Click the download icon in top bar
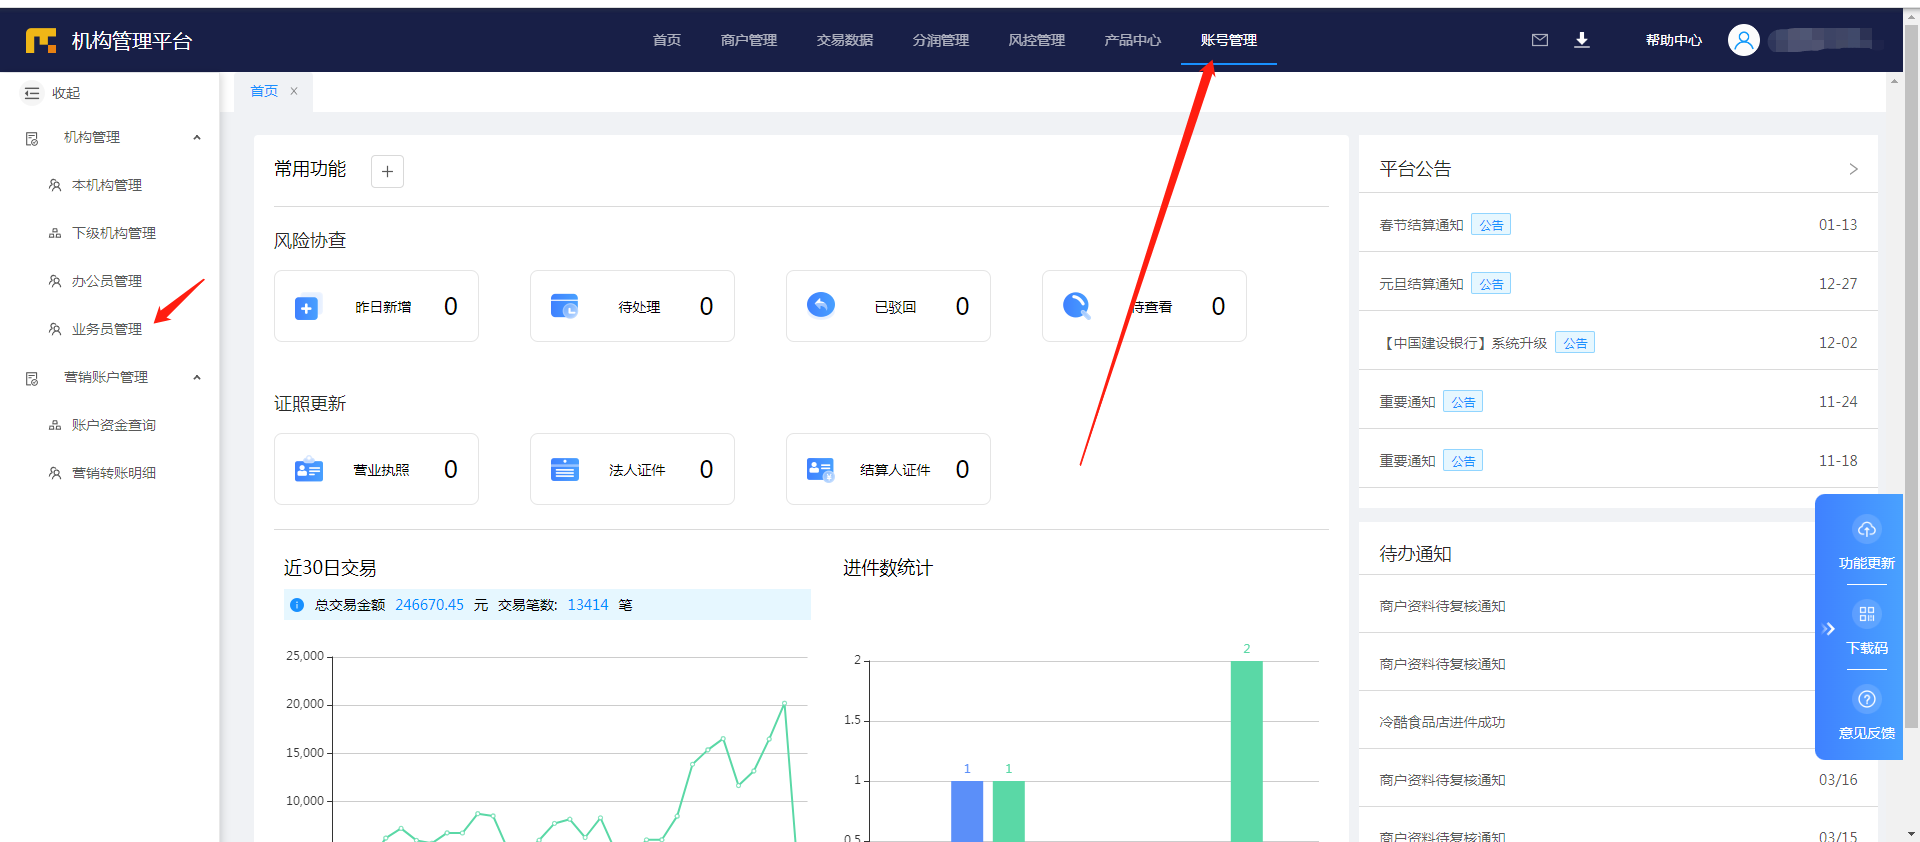The width and height of the screenshot is (1920, 842). coord(1581,40)
